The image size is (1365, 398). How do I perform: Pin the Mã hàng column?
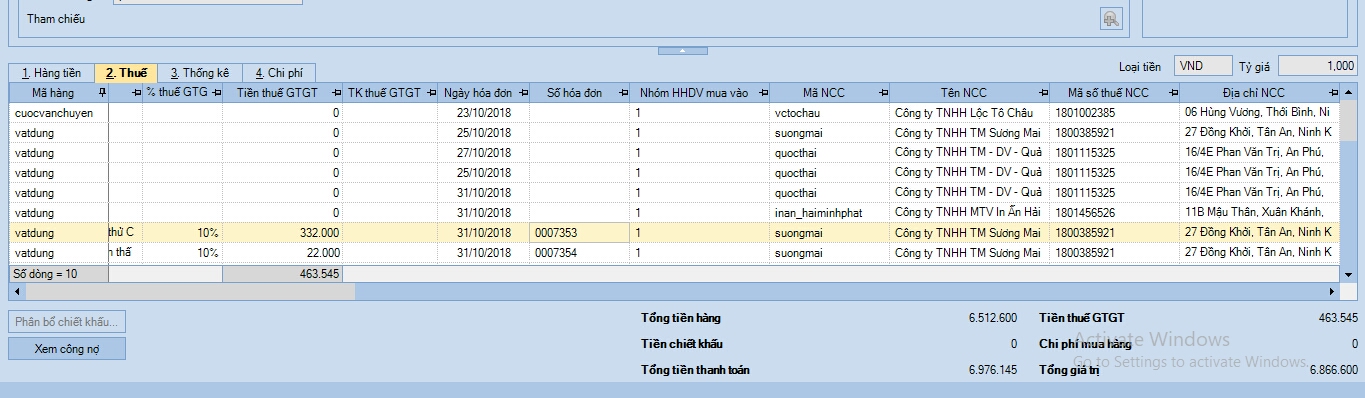tap(102, 93)
